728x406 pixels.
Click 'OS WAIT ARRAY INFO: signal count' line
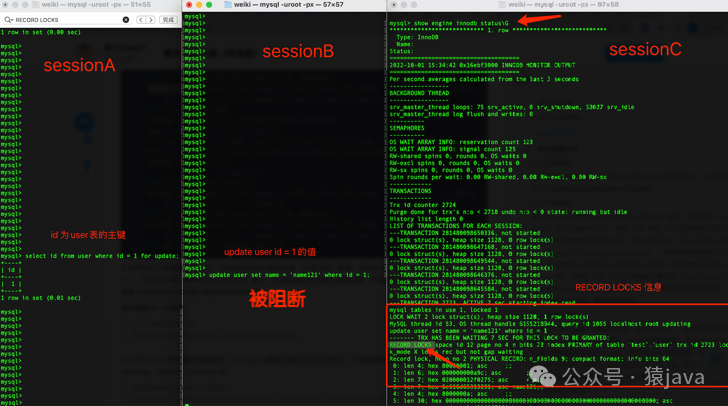(x=453, y=149)
